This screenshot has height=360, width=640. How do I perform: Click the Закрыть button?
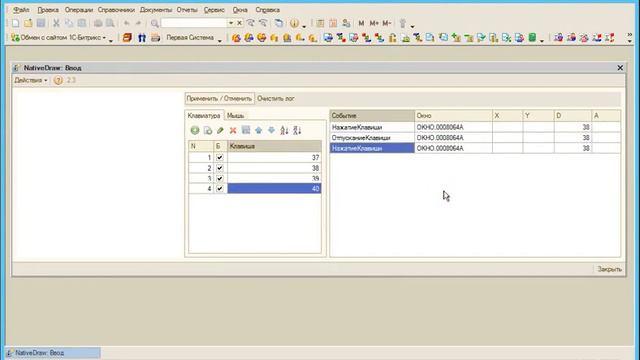[609, 269]
